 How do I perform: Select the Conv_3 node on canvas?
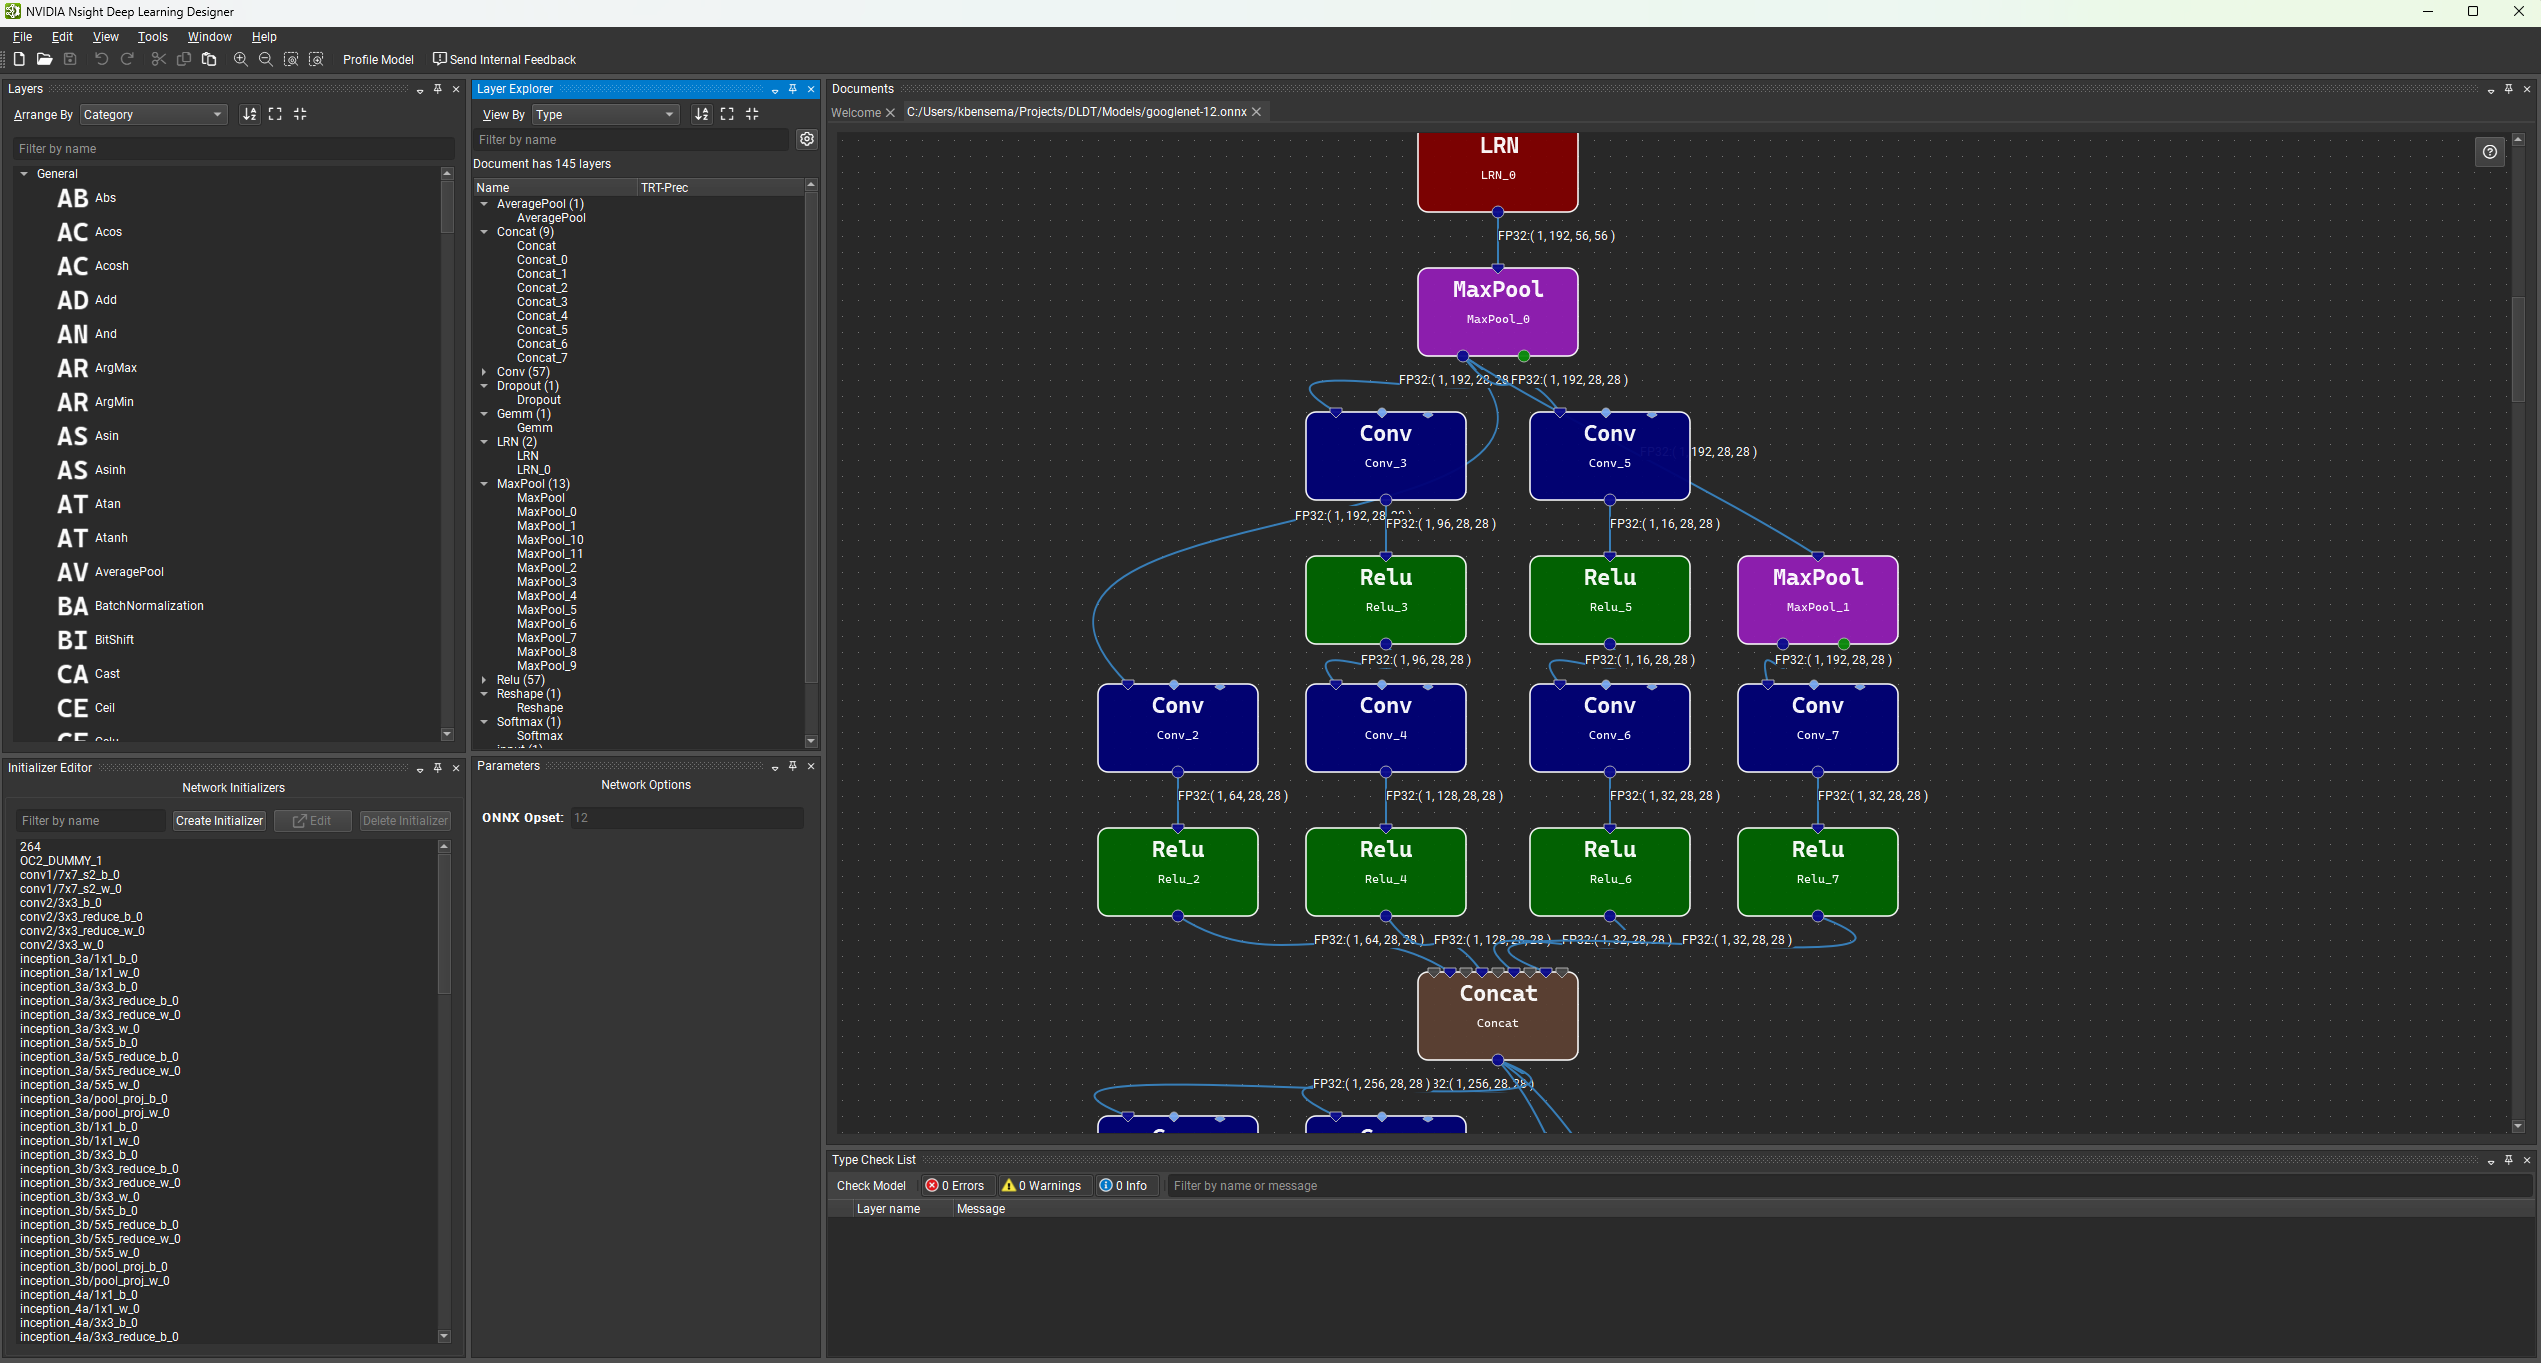coord(1385,456)
